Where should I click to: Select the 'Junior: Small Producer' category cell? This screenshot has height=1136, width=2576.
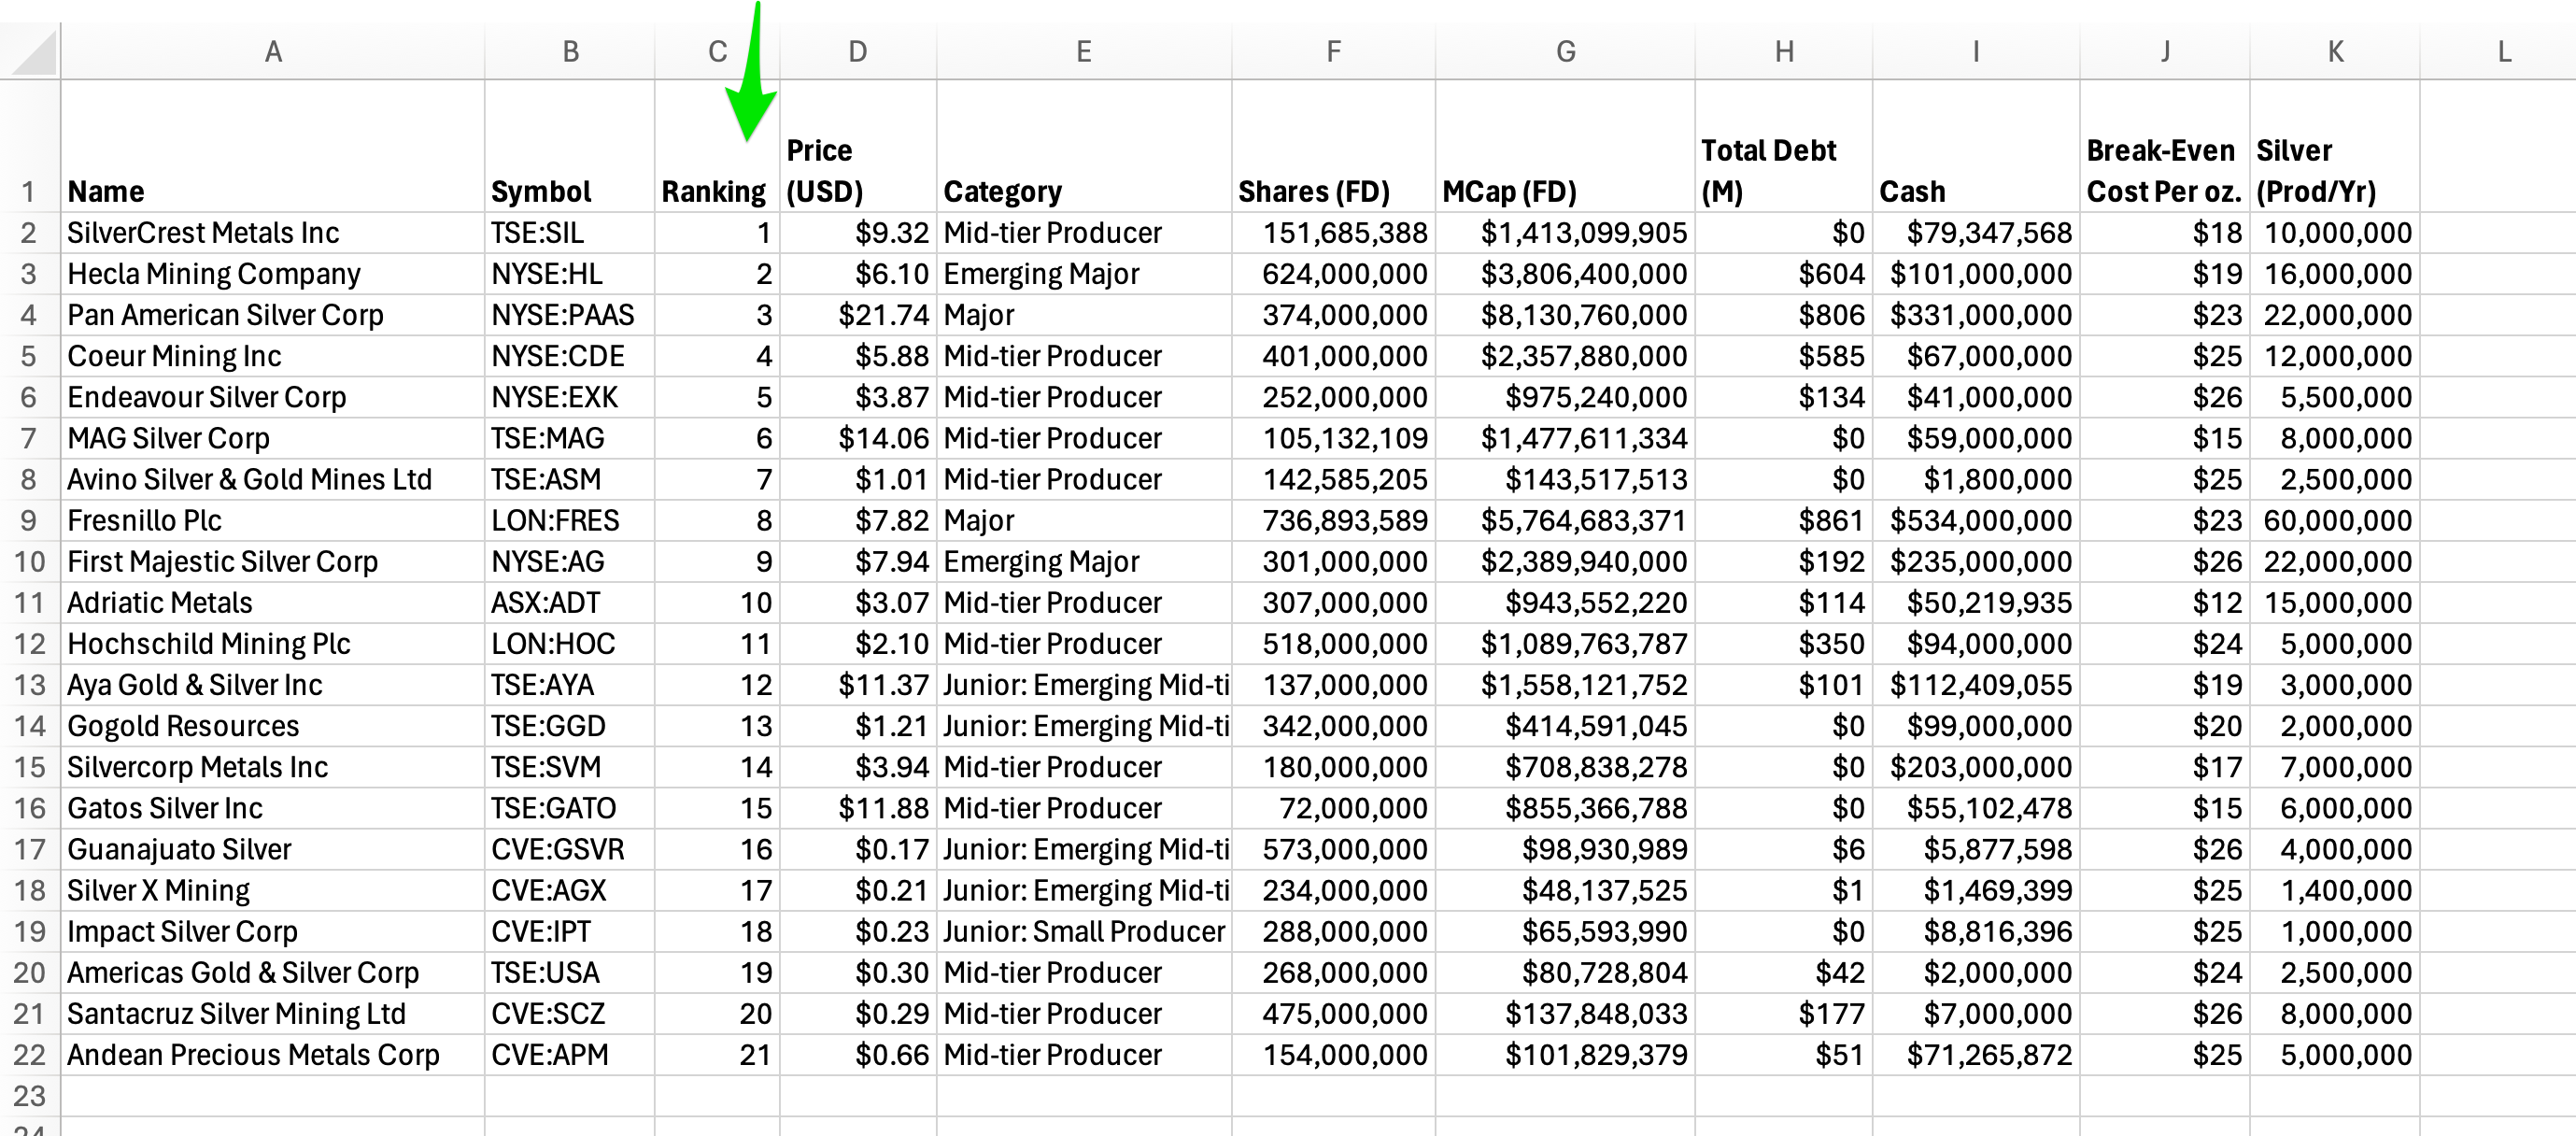point(1084,931)
